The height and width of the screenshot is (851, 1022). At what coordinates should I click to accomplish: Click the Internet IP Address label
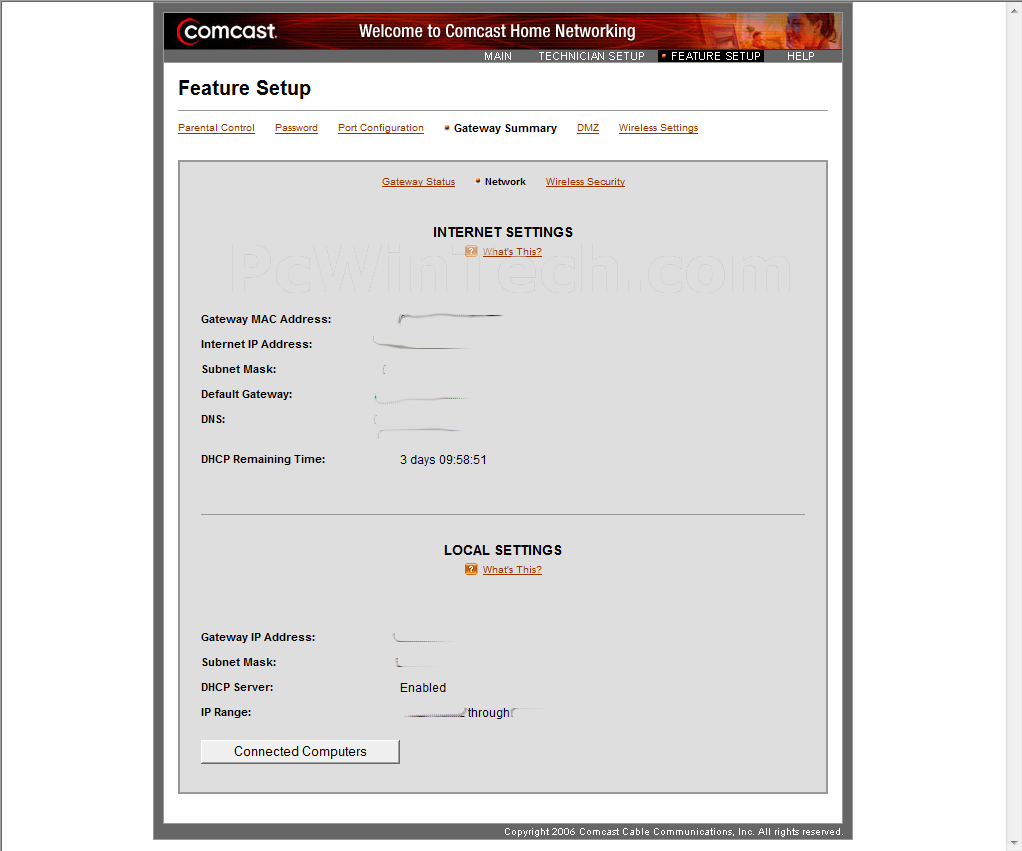point(257,344)
